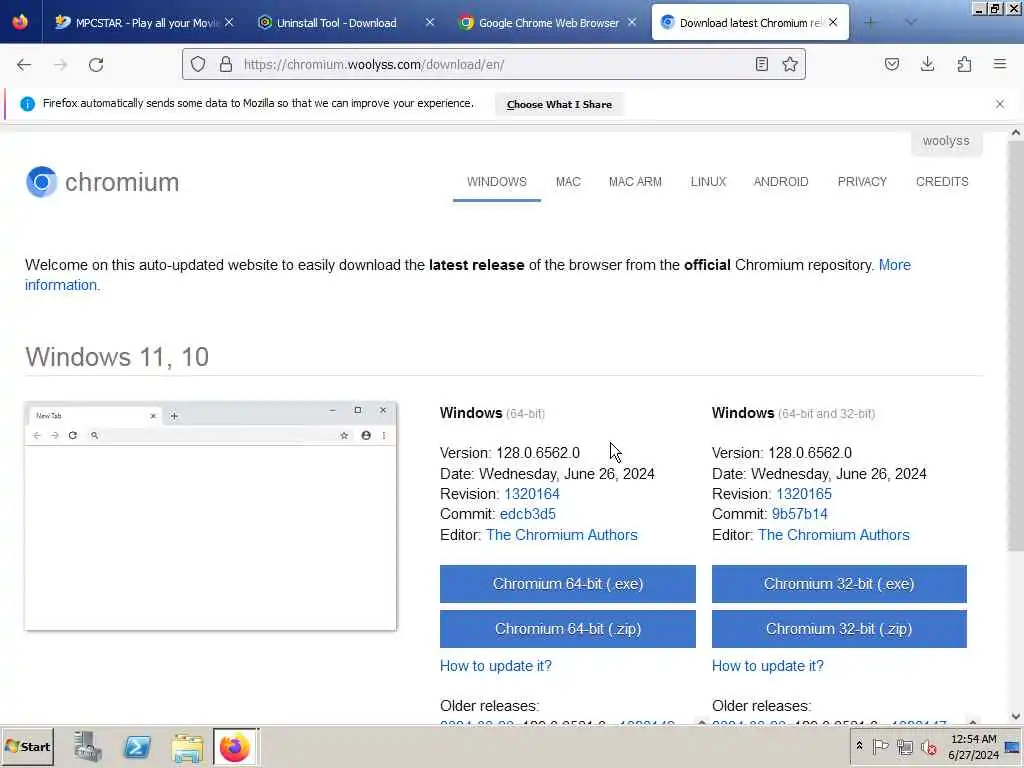
Task: Download Chromium 64-bit (.zip)
Action: point(568,629)
